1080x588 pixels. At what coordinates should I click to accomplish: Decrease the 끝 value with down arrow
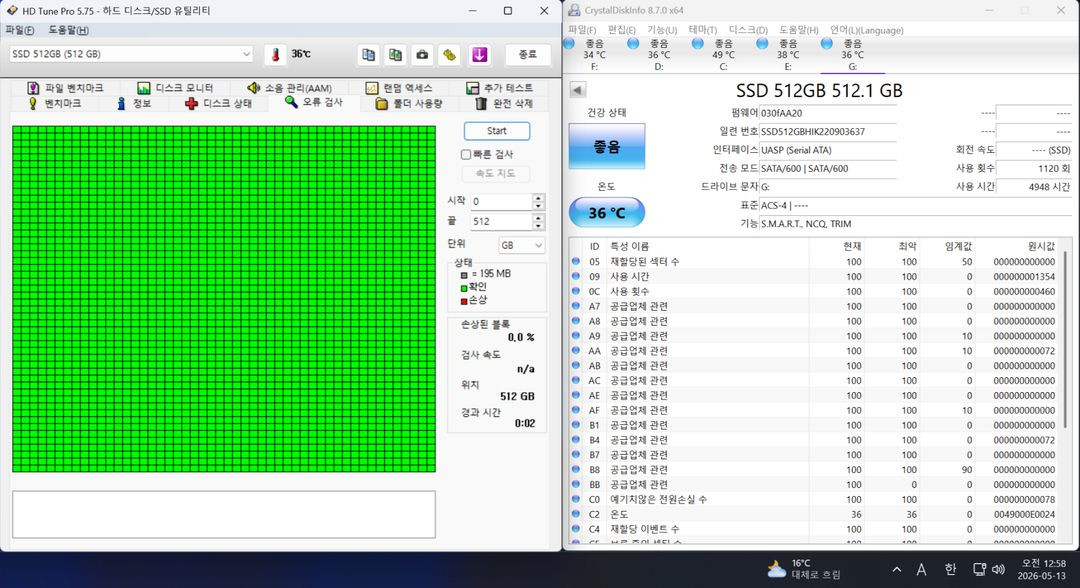point(539,226)
